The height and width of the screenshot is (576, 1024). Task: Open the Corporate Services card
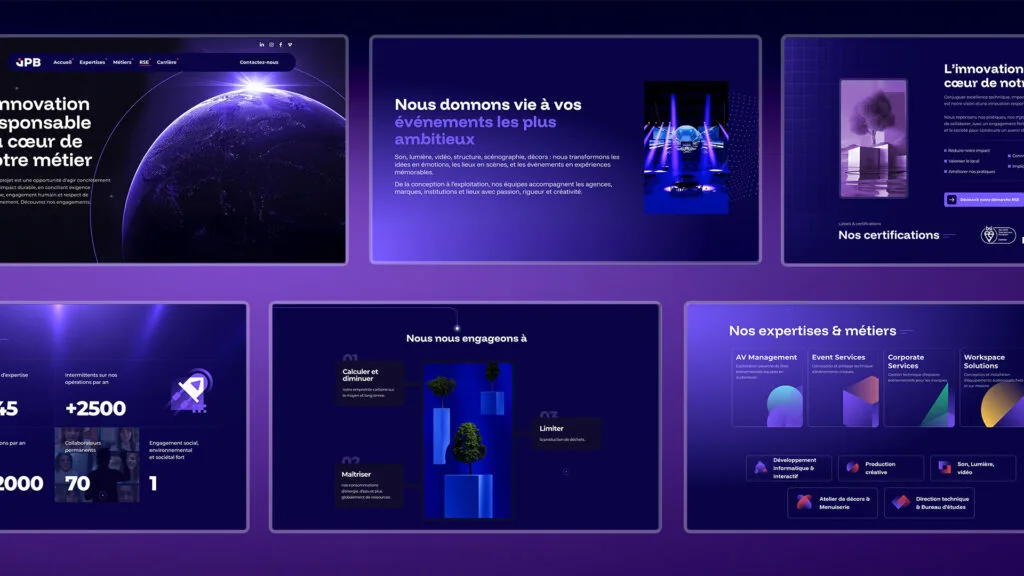pyautogui.click(x=919, y=389)
